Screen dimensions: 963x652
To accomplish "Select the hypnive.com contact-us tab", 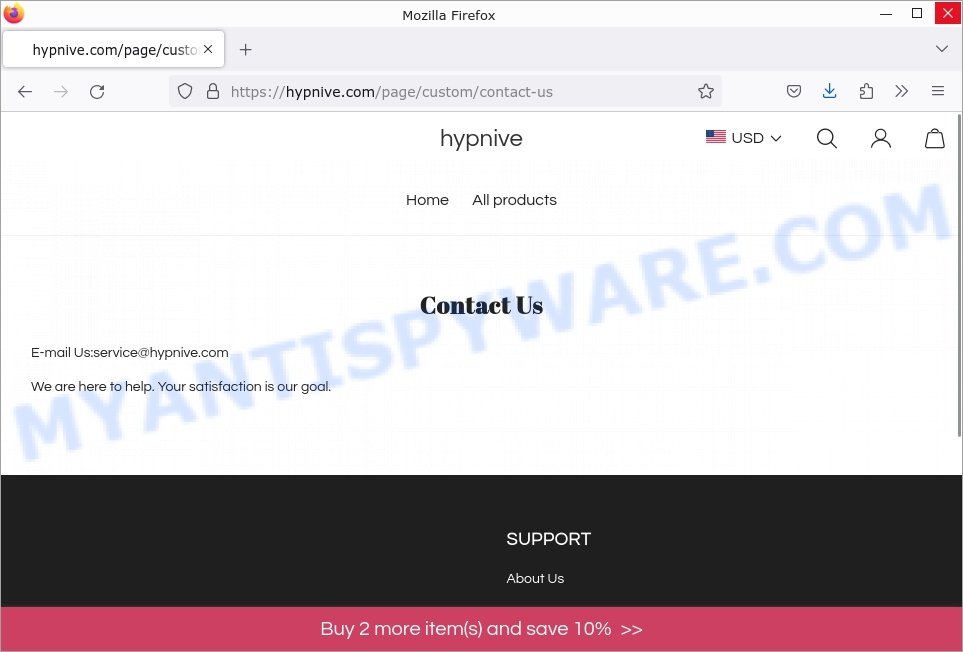I will pos(114,50).
